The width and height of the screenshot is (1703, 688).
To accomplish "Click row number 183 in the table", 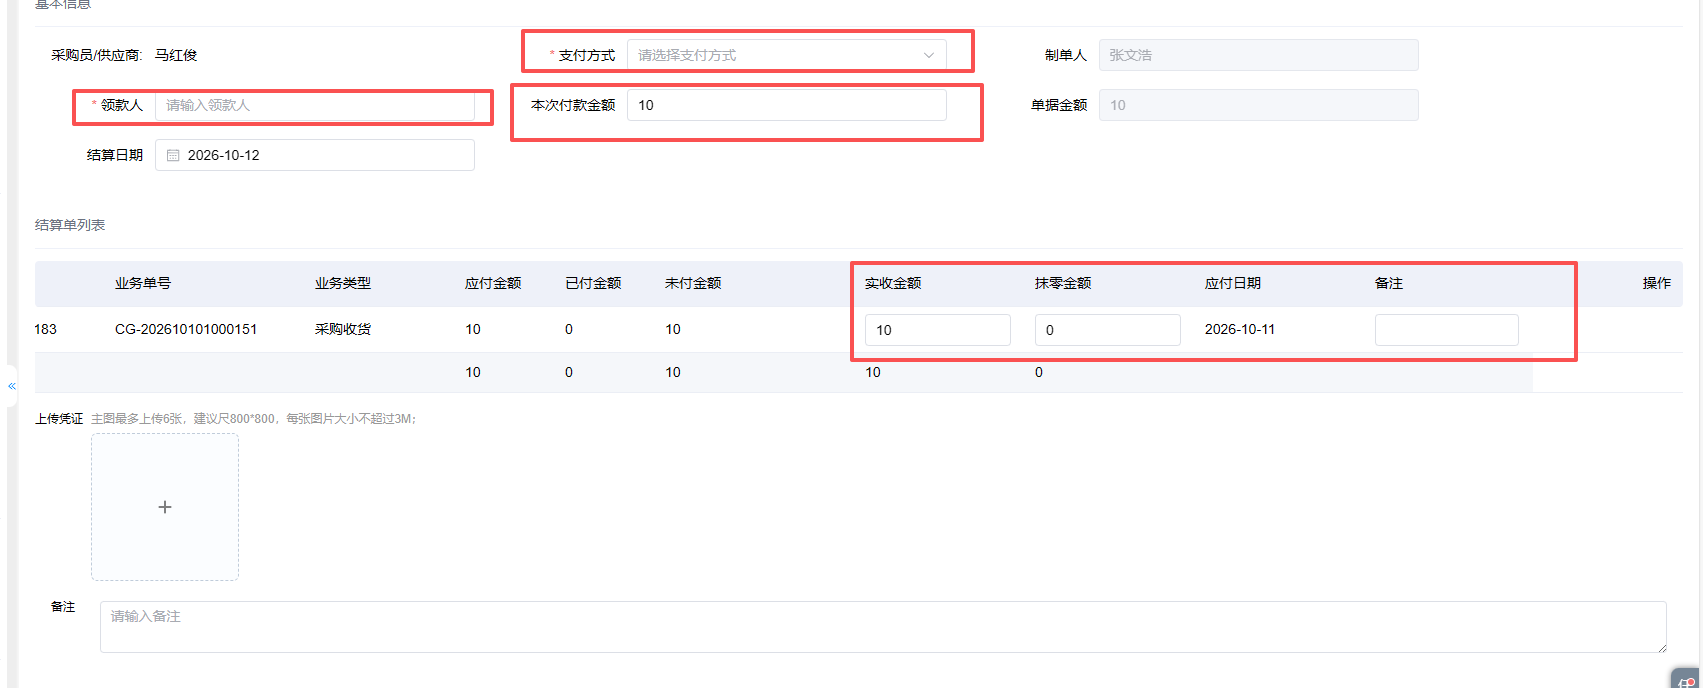I will coord(45,329).
